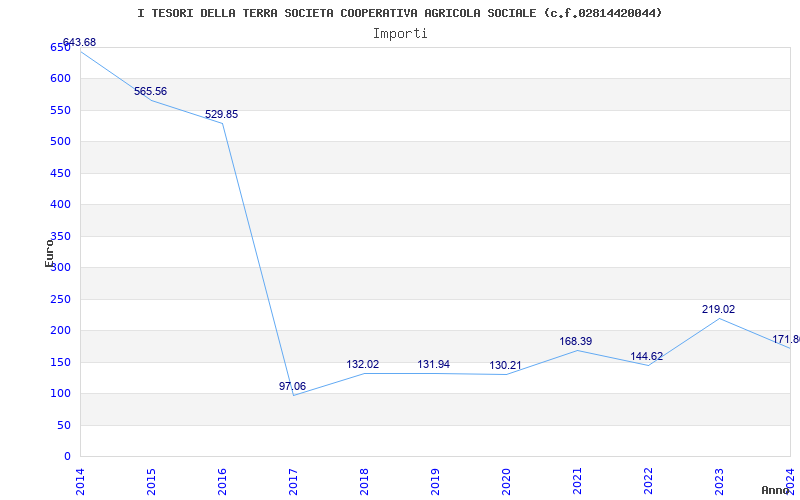Viewport: 800px width, 500px height.
Task: Click the 2015 x-axis tick label
Action: click(151, 481)
